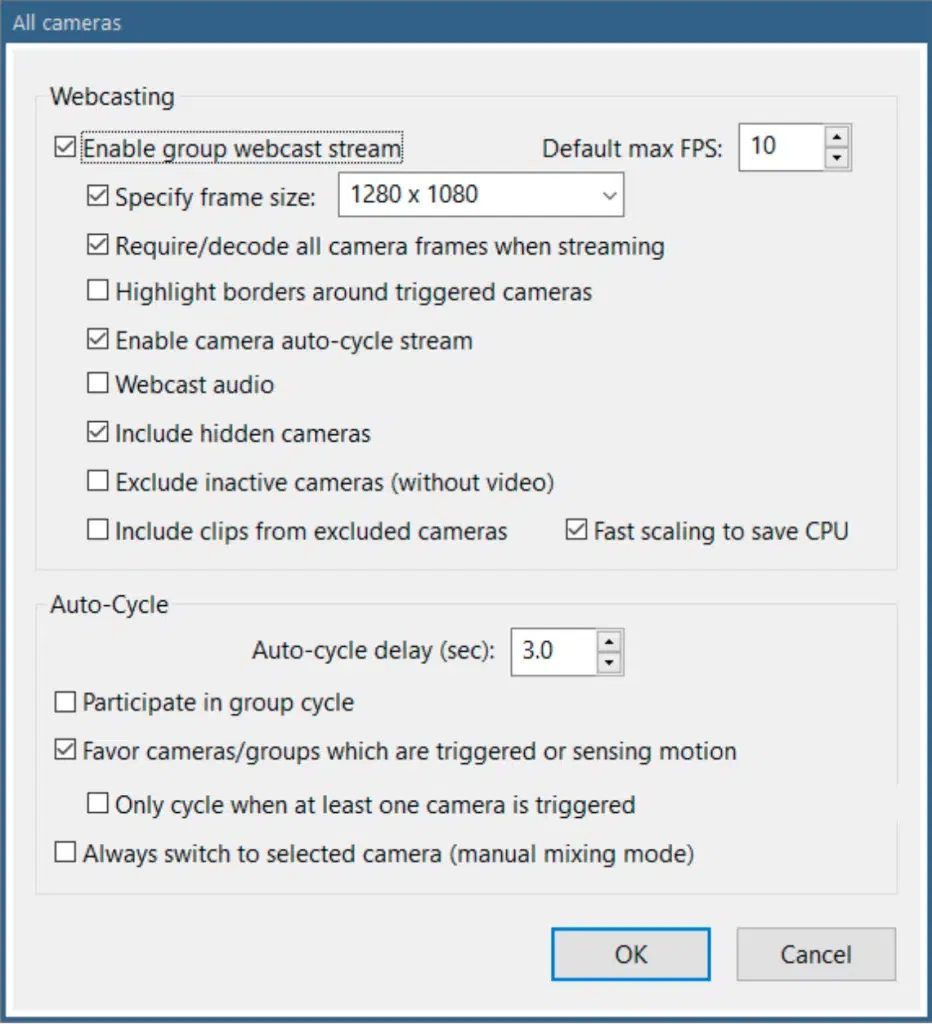Disable Require/decode all camera frames when streaming
Screen dimensions: 932x1024
(x=98, y=244)
